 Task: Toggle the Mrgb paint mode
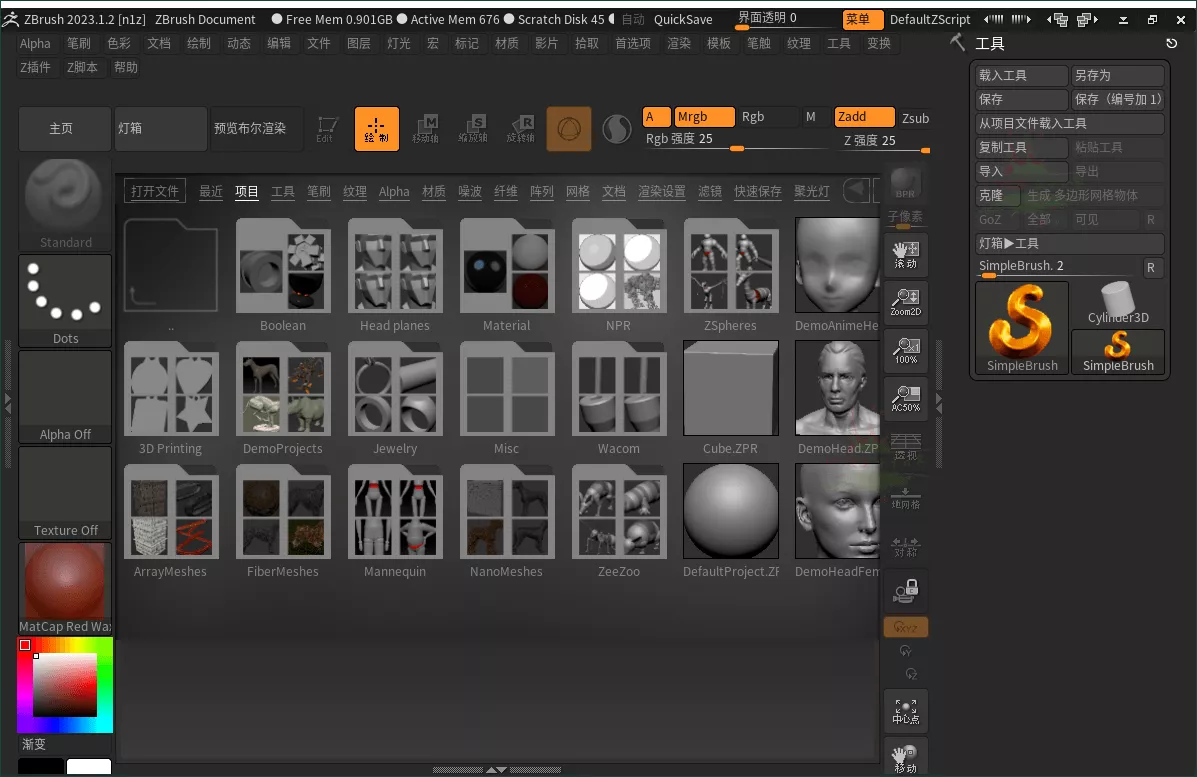tap(704, 116)
